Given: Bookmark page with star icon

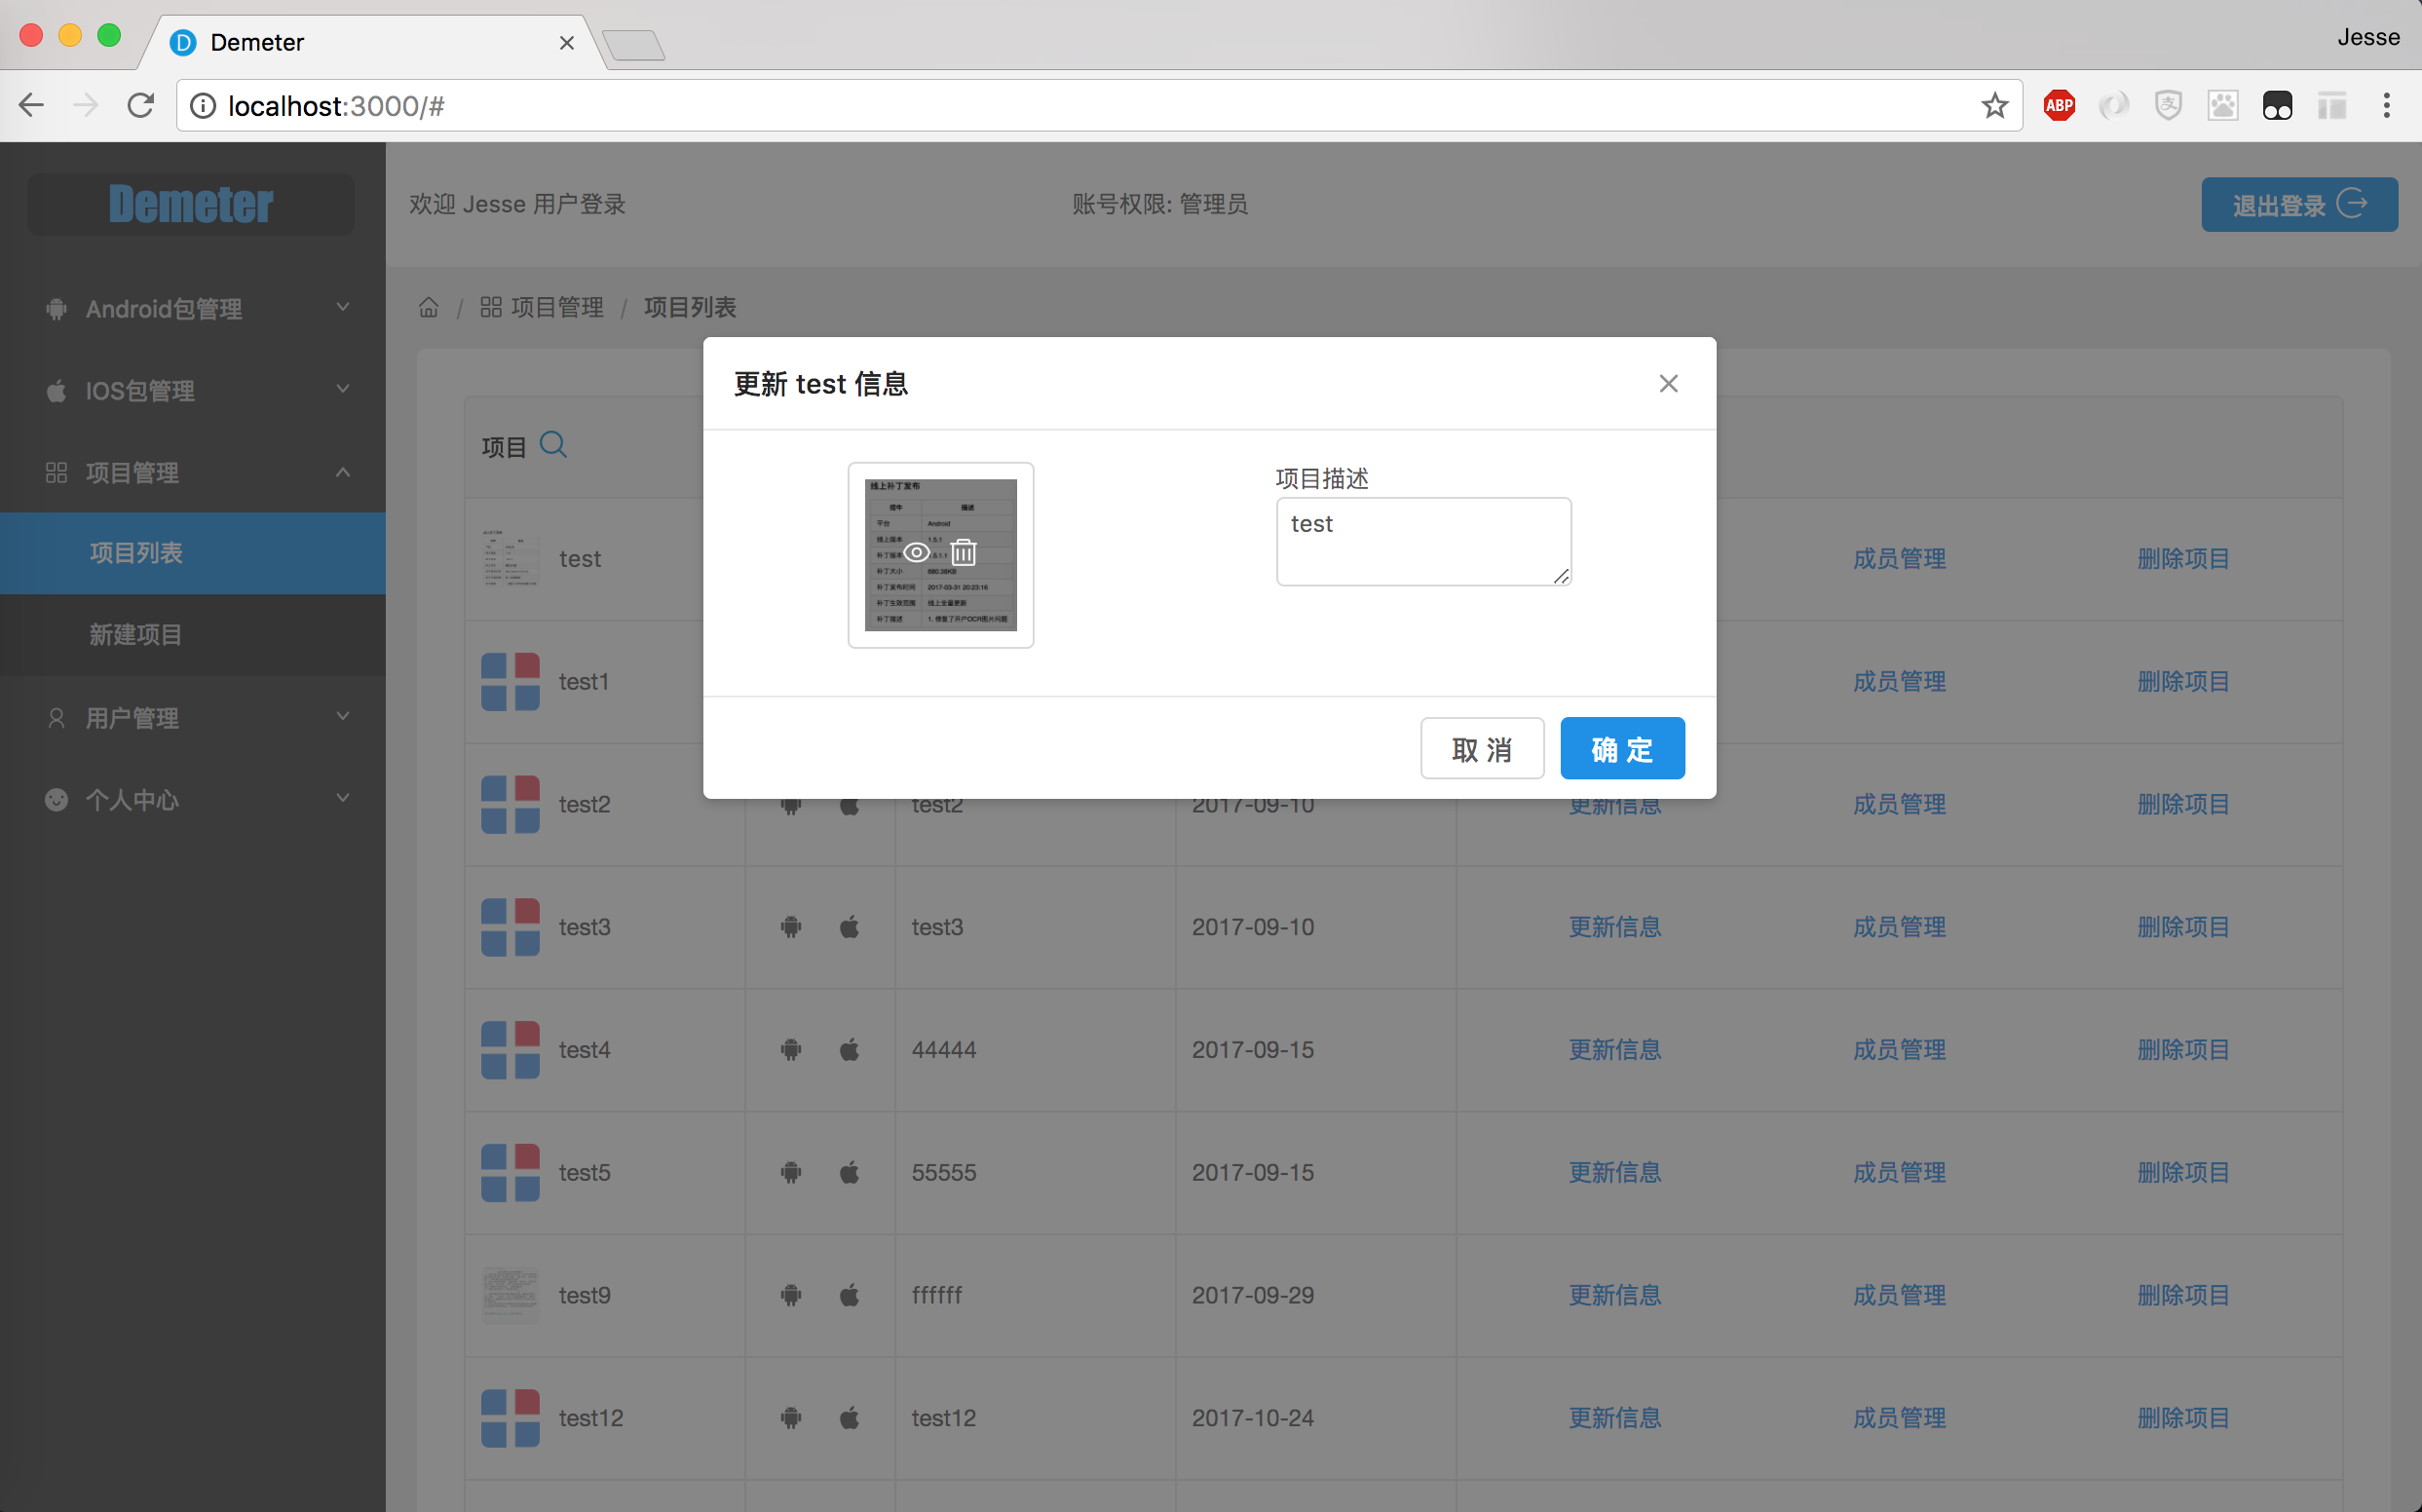Looking at the screenshot, I should click(1994, 105).
